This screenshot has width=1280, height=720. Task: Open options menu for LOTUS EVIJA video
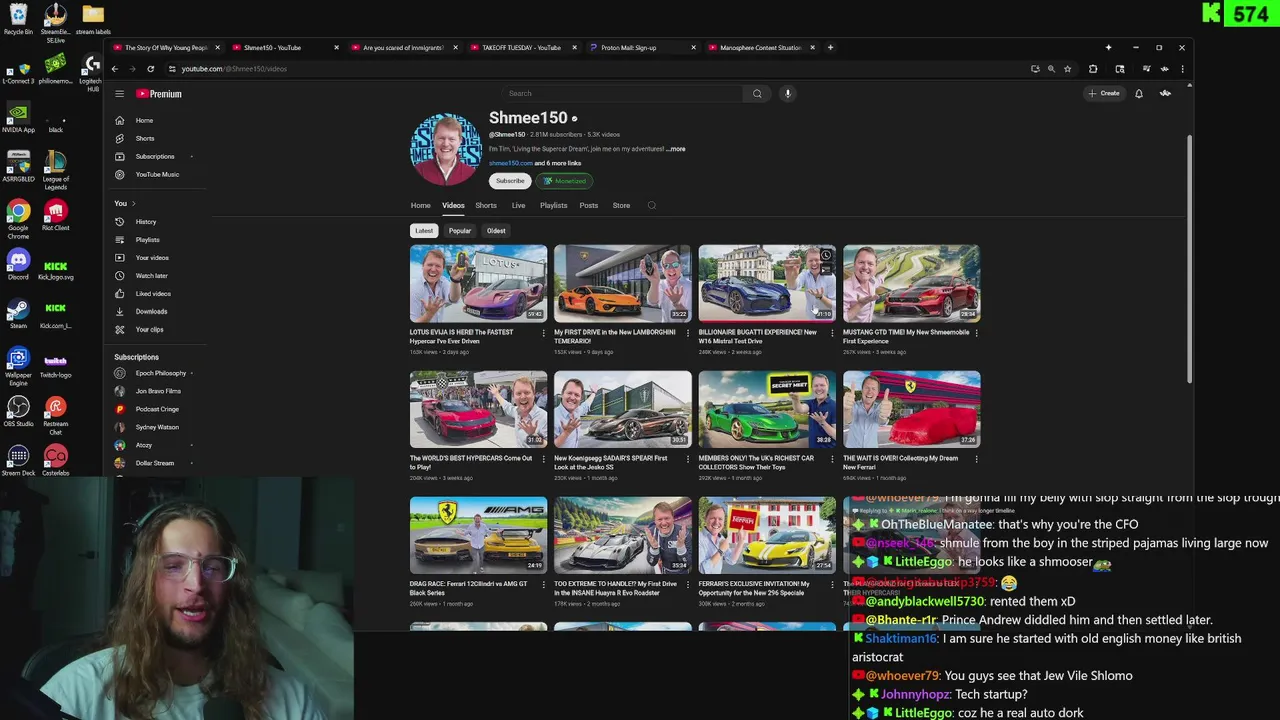pyautogui.click(x=544, y=333)
